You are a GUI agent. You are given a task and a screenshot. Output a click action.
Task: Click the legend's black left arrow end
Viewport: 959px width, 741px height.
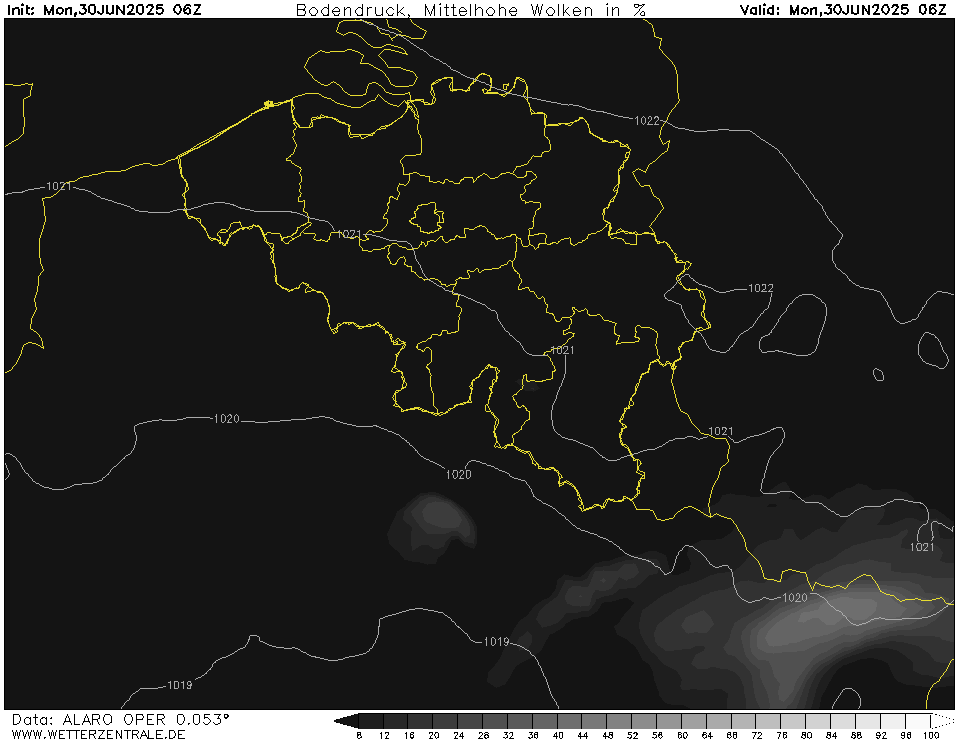(x=346, y=721)
